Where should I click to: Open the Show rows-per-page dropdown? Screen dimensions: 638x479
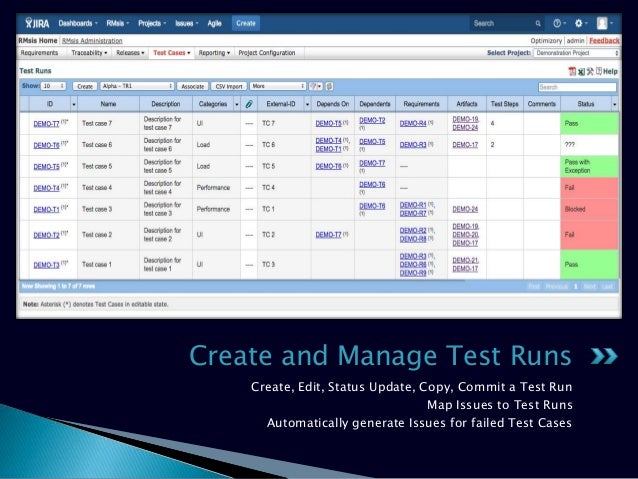click(53, 86)
